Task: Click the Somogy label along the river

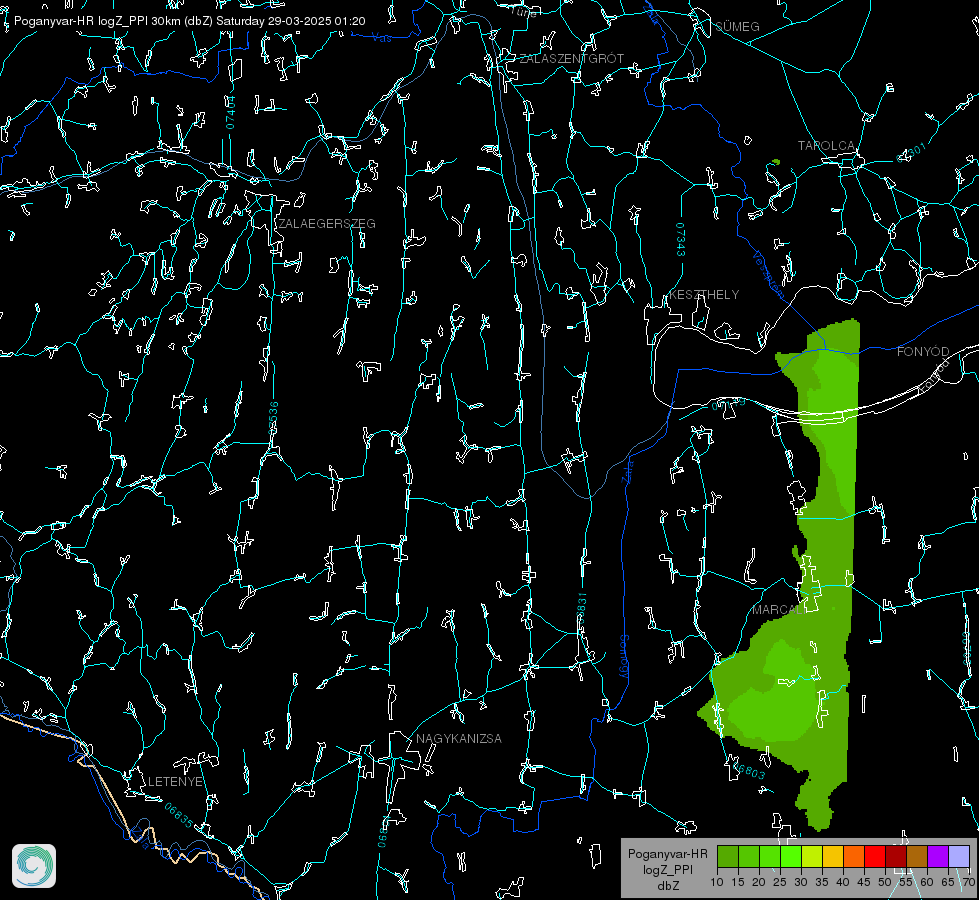Action: (623, 657)
